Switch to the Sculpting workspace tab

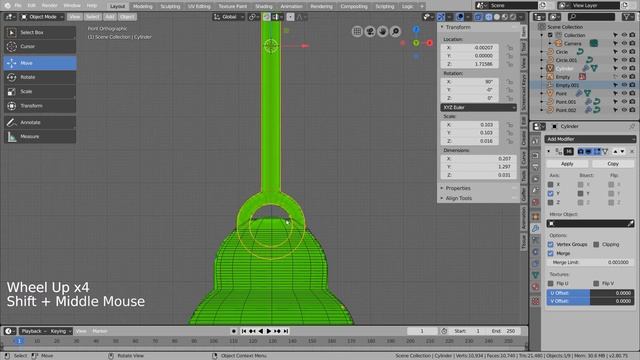[x=170, y=6]
